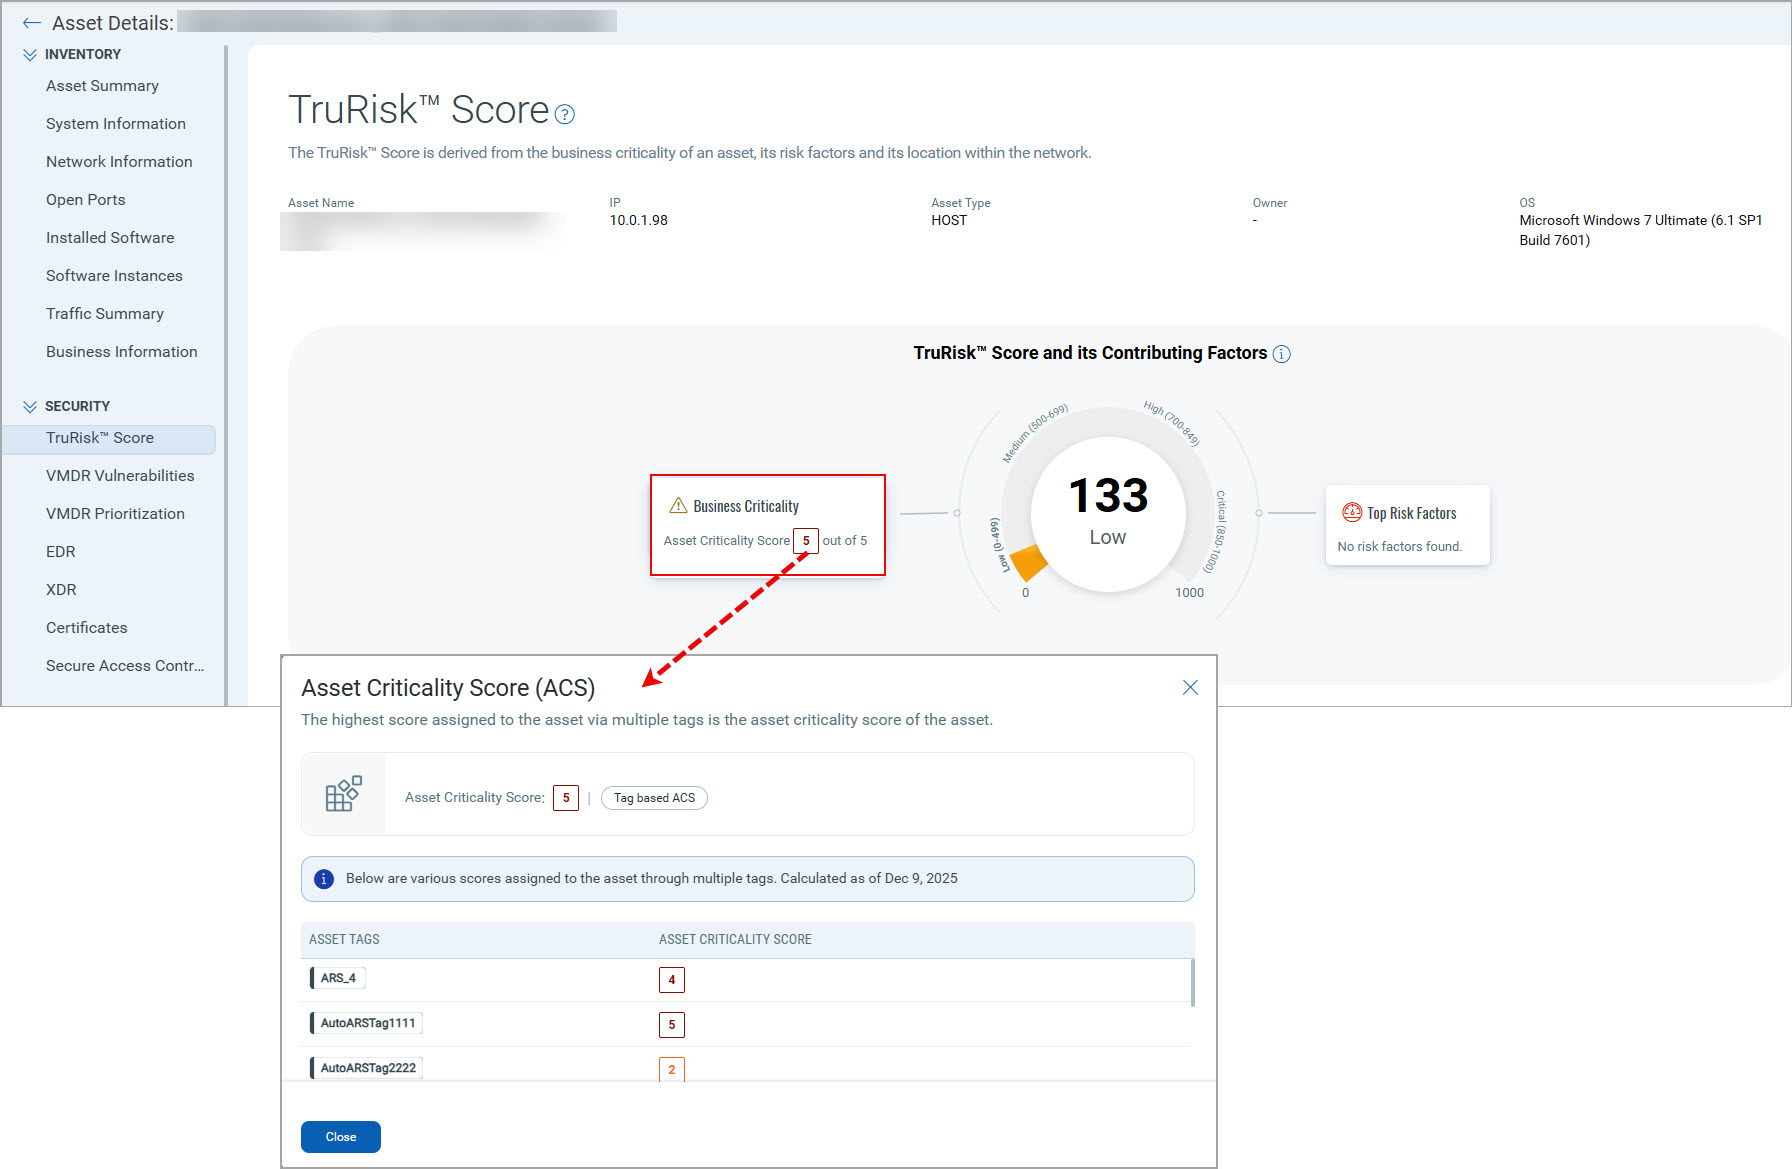The height and width of the screenshot is (1169, 1792).
Task: Click the No risk factors found text
Action: pos(1400,547)
